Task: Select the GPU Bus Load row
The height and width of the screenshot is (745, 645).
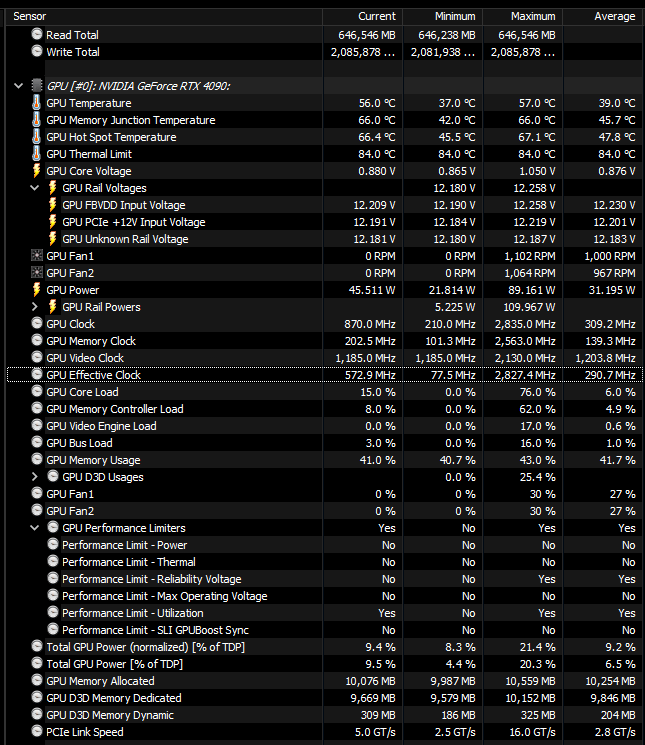Action: 325,443
